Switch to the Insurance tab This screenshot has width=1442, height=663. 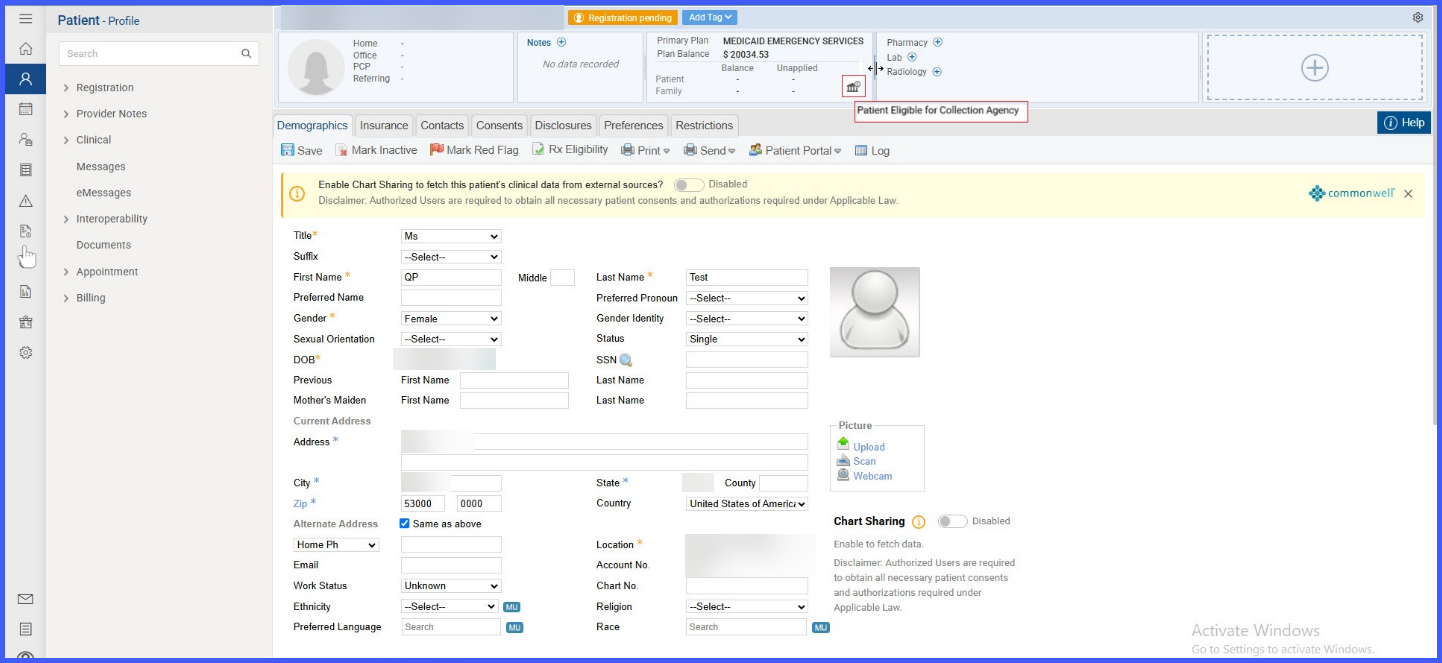tap(384, 125)
